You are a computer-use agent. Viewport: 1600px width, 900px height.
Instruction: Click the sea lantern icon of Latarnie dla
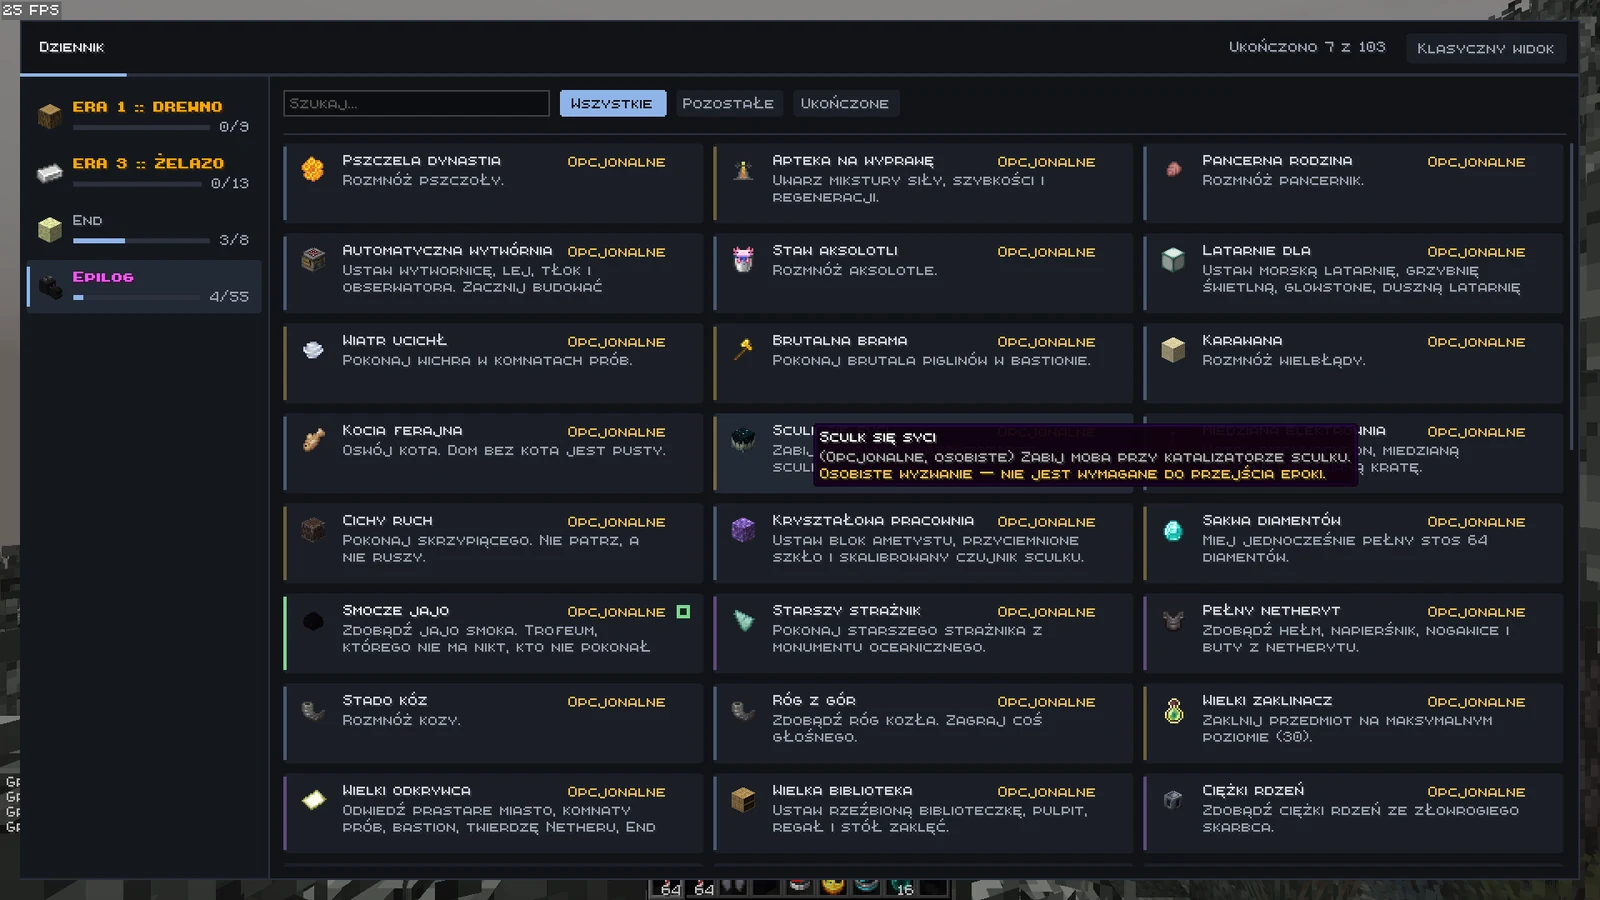(1173, 259)
